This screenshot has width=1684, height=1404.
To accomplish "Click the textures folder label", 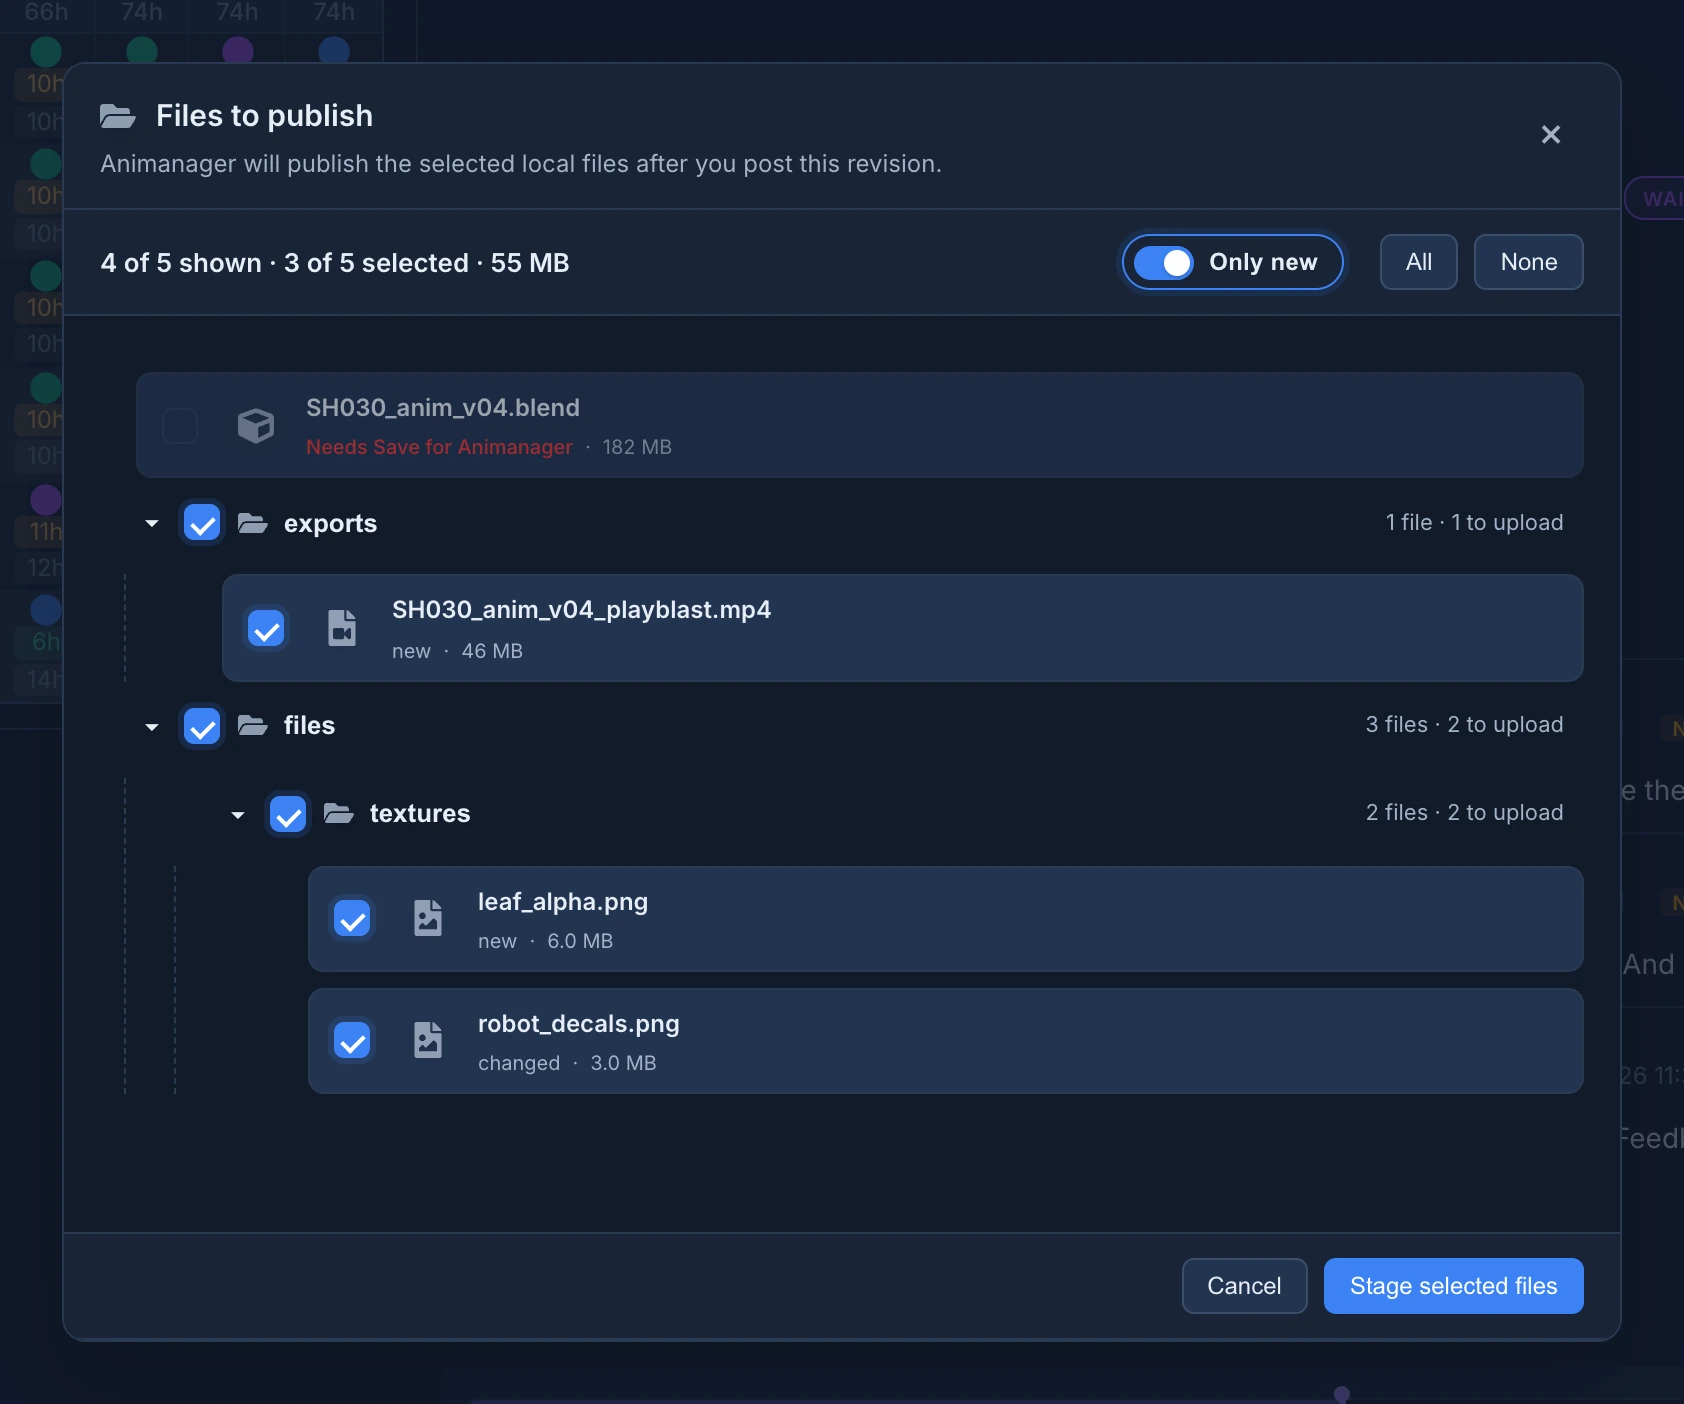I will 420,814.
